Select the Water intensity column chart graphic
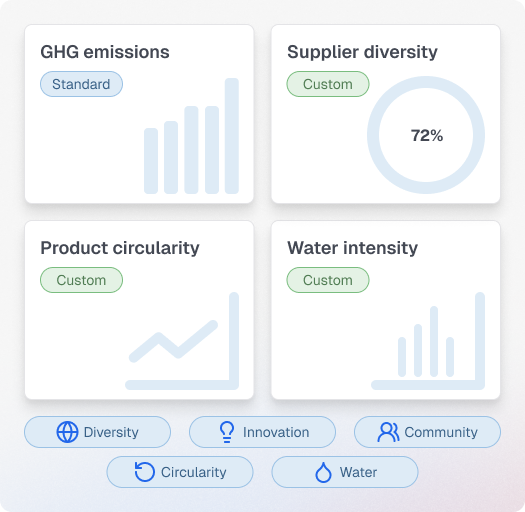The image size is (525, 512). pos(428,341)
